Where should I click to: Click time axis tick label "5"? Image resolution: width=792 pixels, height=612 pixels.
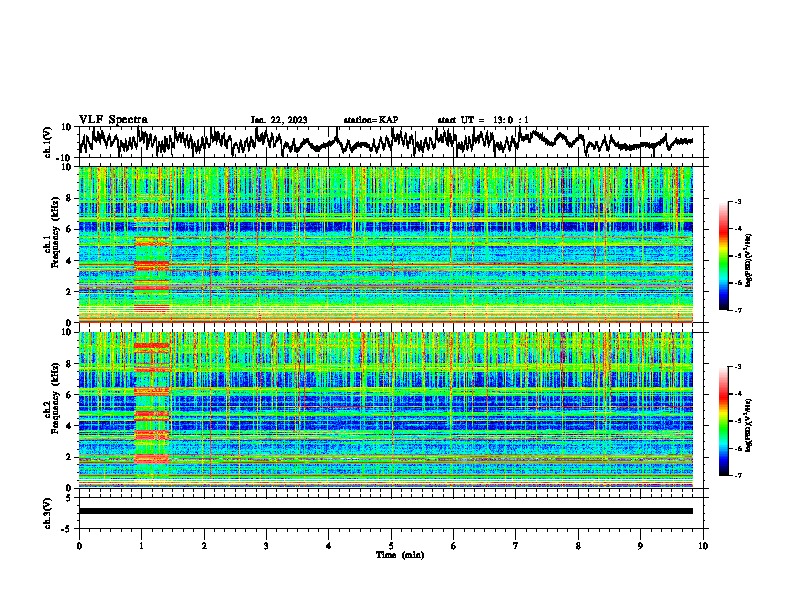point(391,546)
